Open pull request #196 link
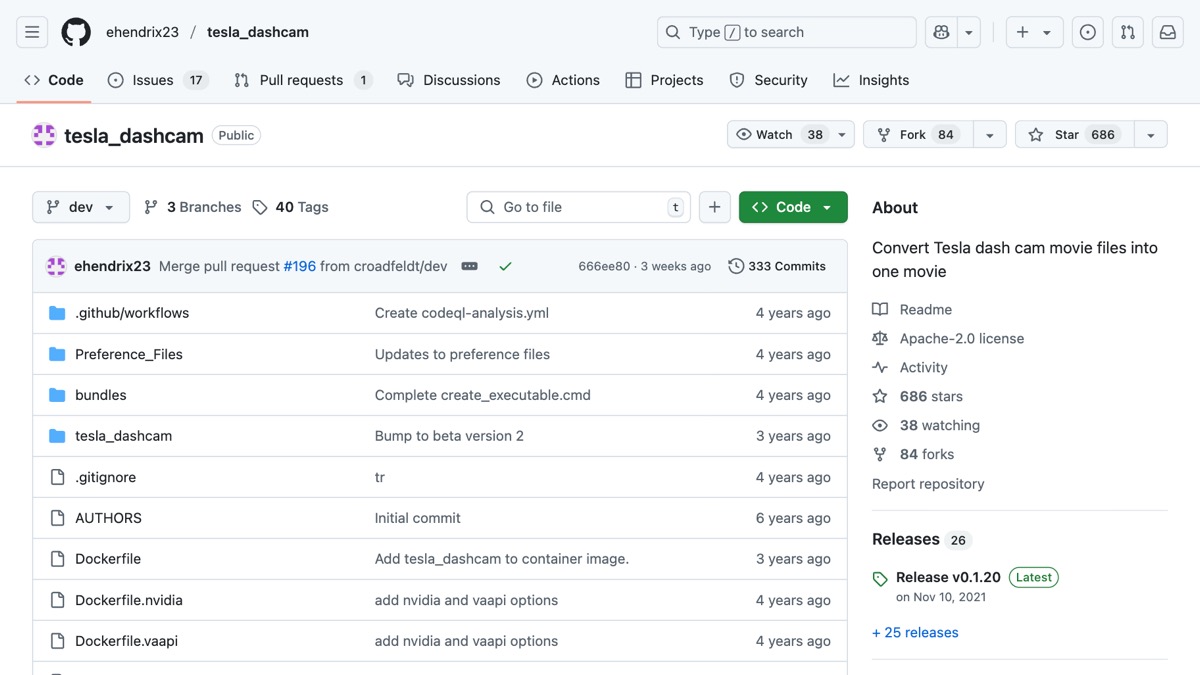Screen dimensions: 1200x675 click(x=300, y=266)
